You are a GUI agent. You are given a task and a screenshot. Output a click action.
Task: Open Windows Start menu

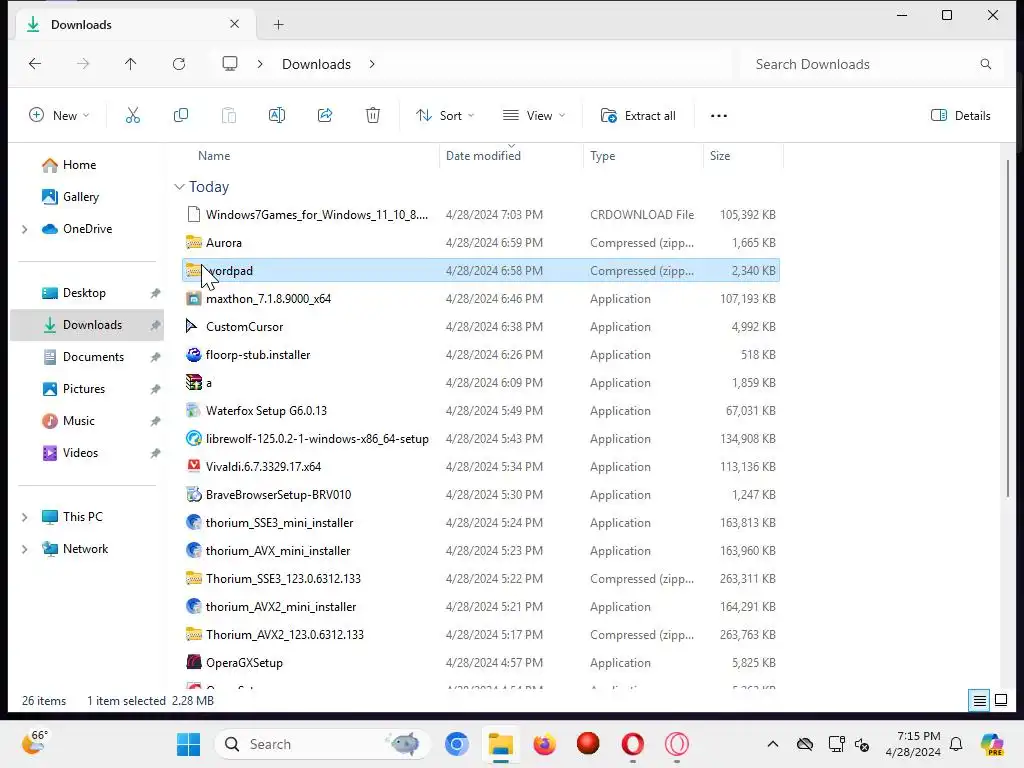[189, 744]
